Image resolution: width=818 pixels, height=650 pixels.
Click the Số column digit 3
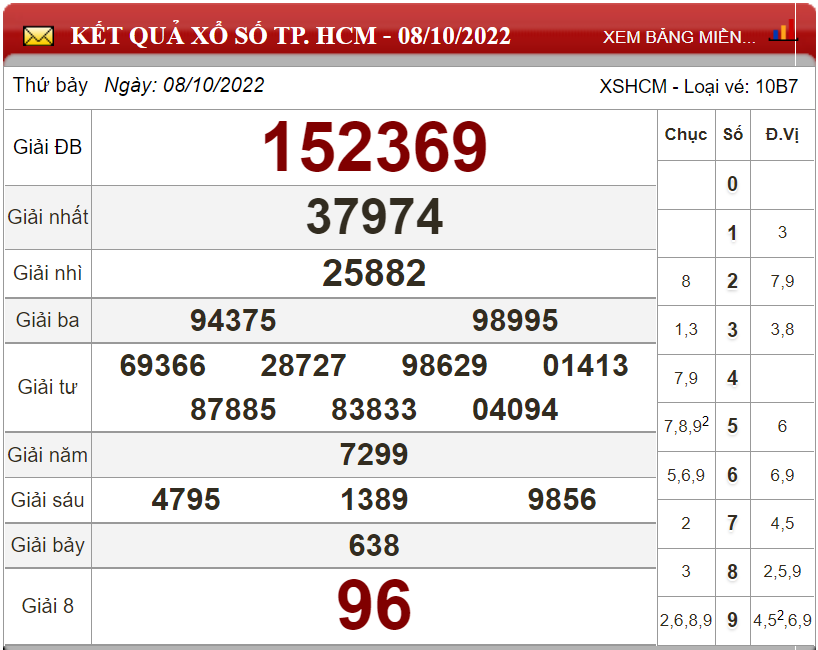click(x=732, y=330)
